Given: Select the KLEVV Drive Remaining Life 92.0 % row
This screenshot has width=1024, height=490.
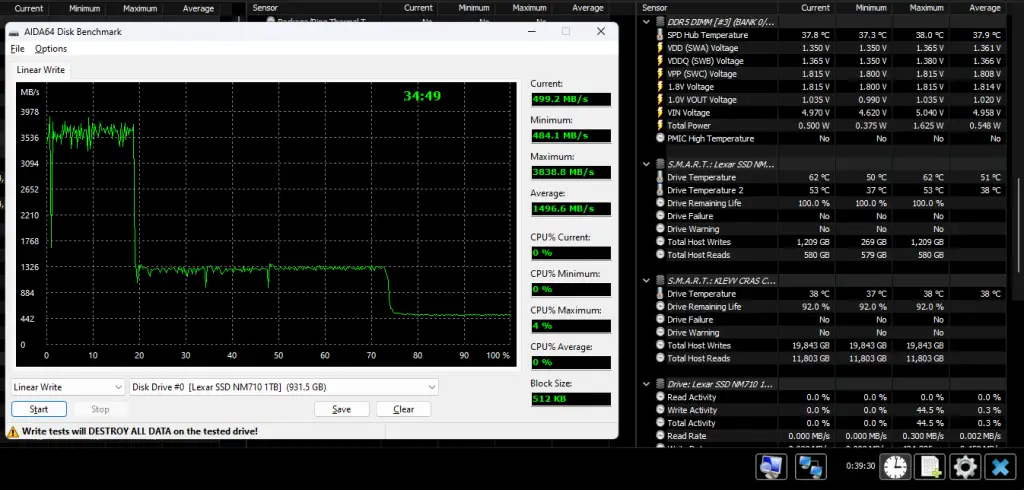Looking at the screenshot, I should 823,306.
